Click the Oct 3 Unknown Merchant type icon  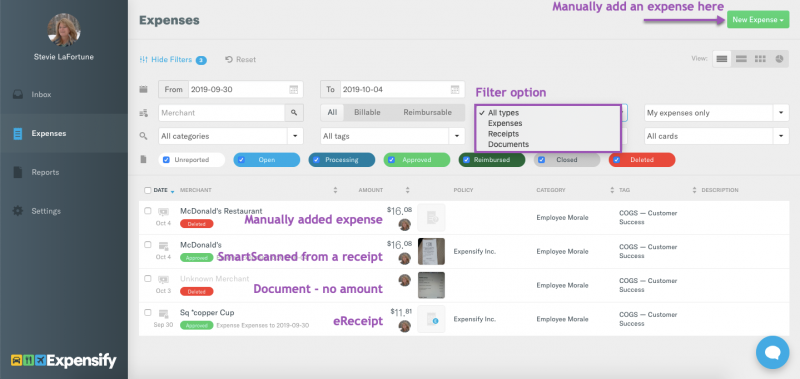[163, 280]
